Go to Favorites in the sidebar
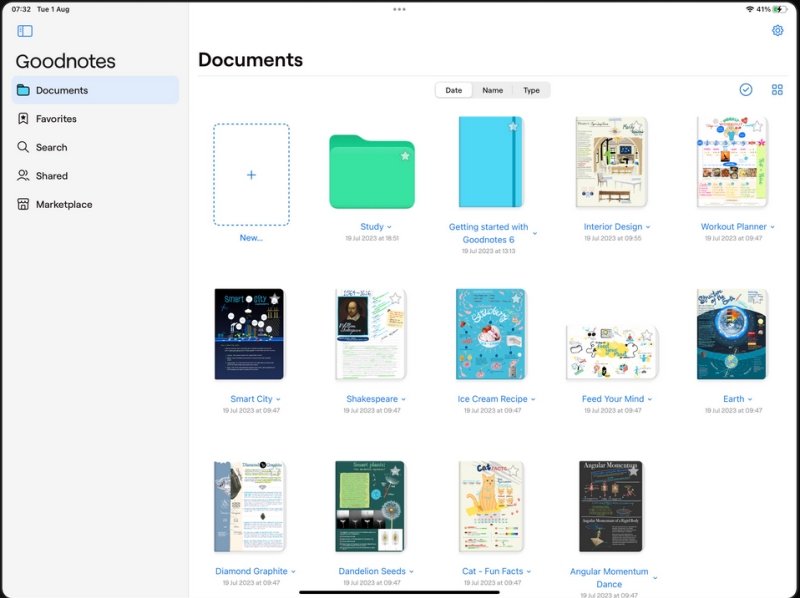 (x=95, y=119)
